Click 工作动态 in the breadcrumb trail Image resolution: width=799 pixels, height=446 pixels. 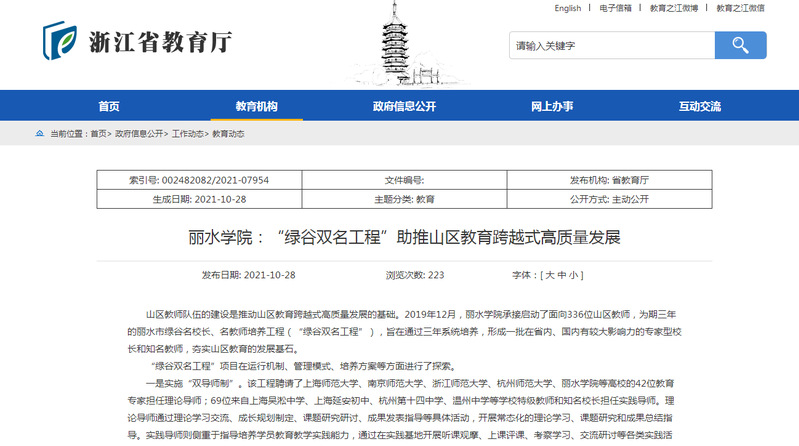(x=187, y=133)
